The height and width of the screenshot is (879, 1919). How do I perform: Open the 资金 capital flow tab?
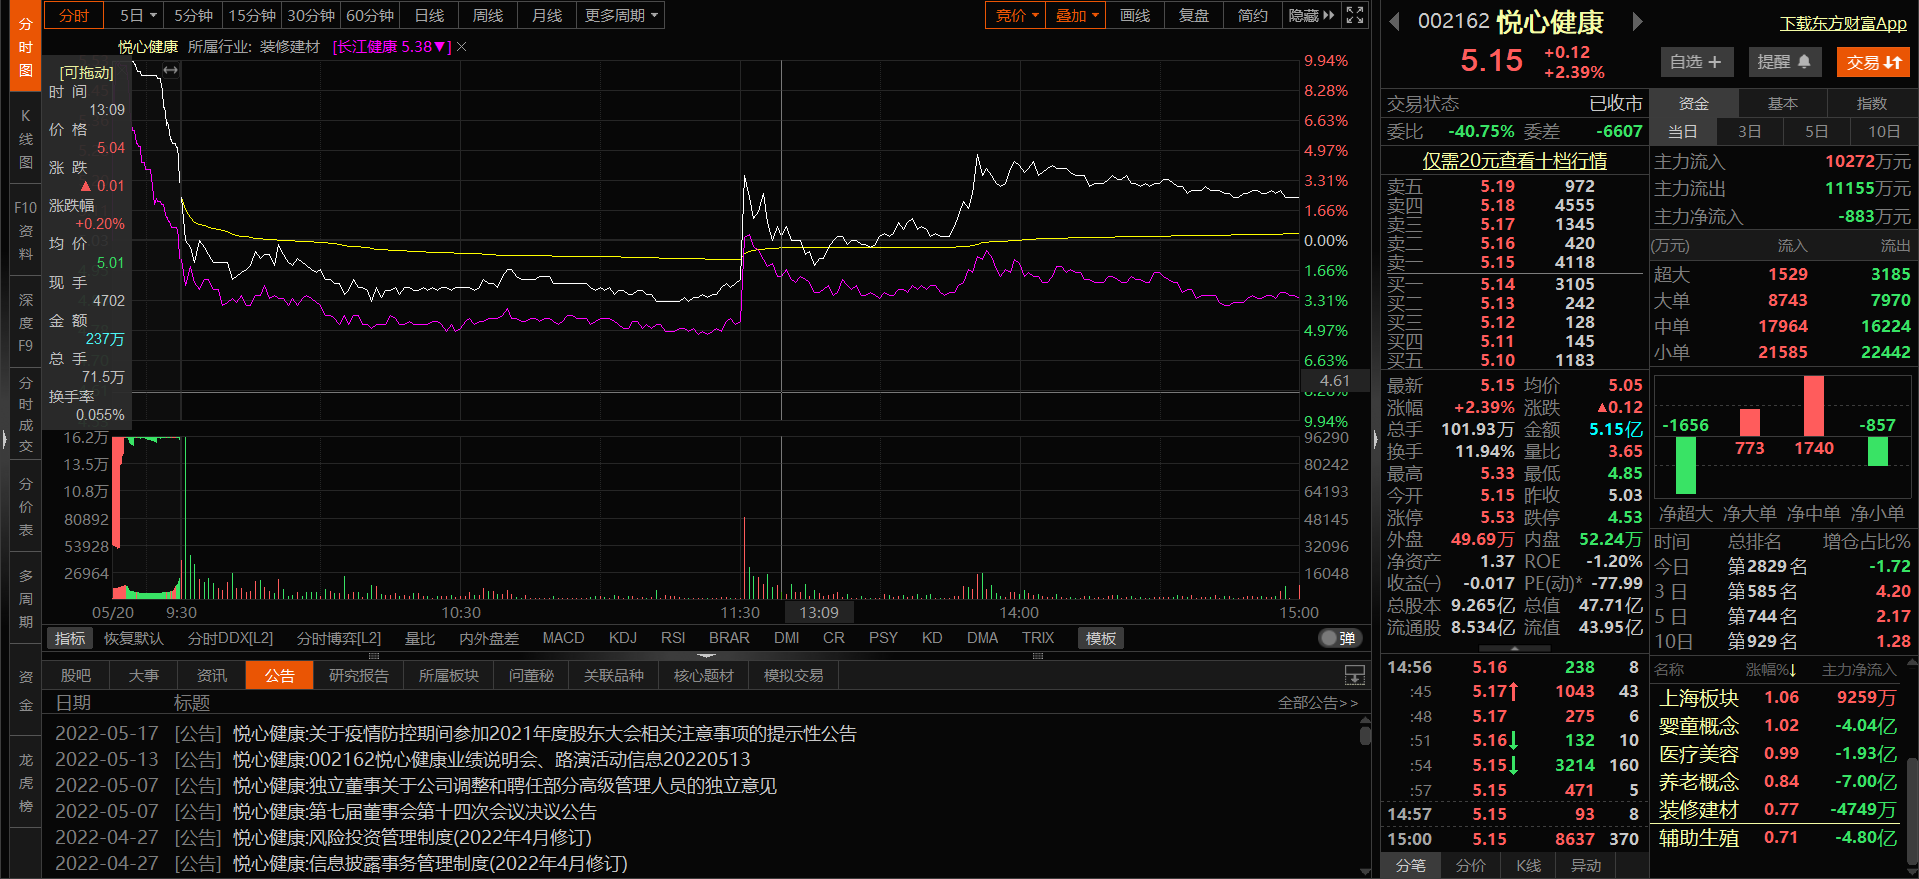[1694, 103]
